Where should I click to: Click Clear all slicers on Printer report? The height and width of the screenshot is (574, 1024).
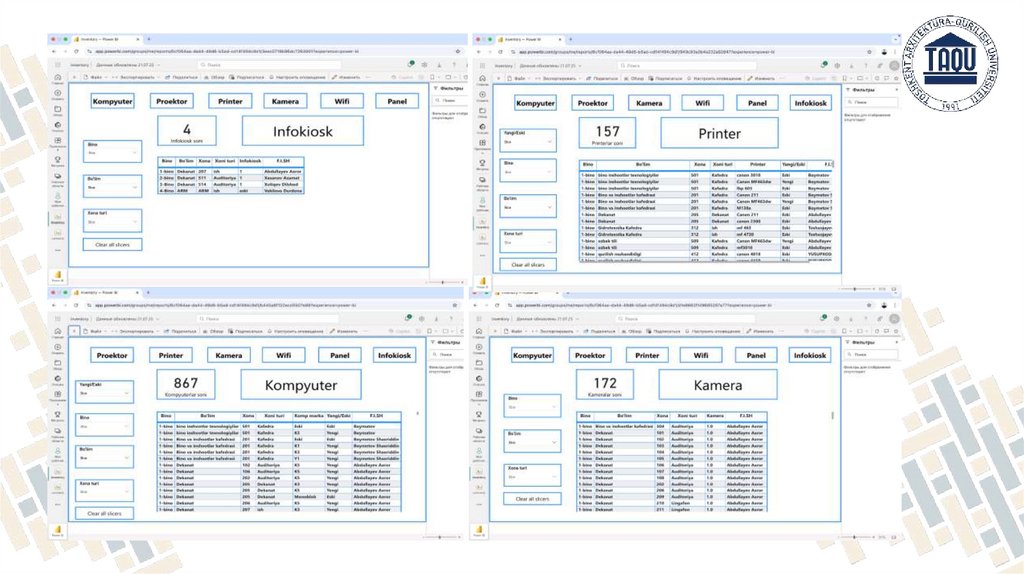click(528, 265)
